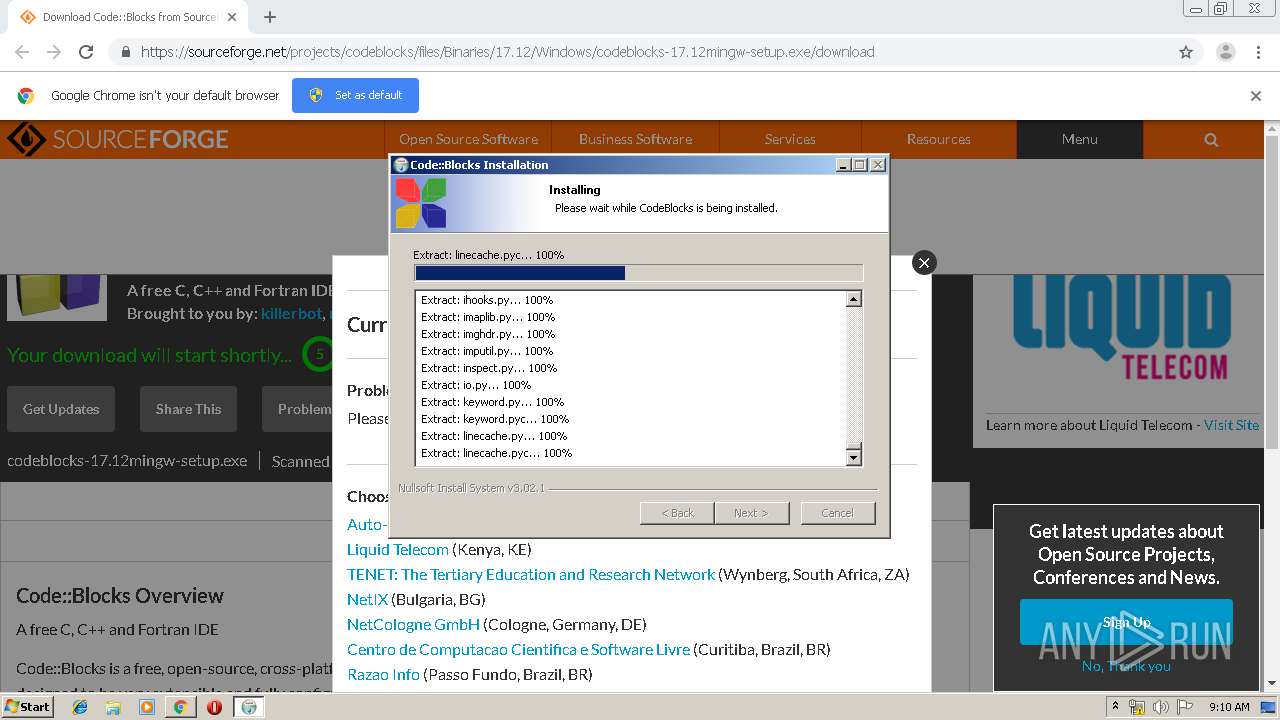
Task: Click the newsletter Sign Up button
Action: (1126, 622)
